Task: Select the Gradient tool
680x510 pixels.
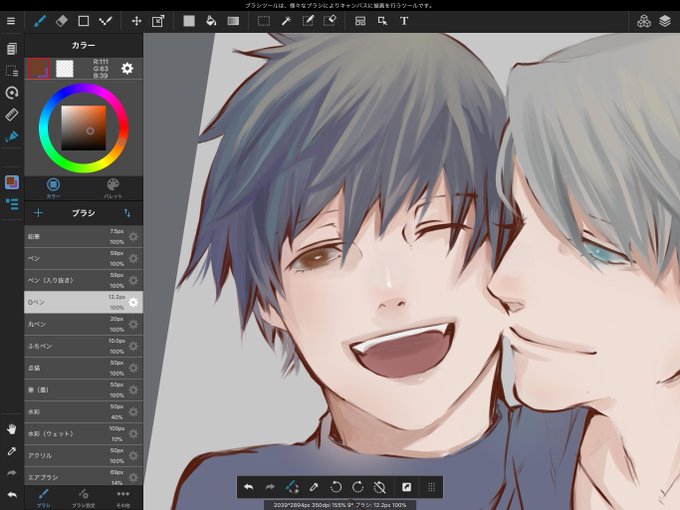Action: [x=233, y=21]
